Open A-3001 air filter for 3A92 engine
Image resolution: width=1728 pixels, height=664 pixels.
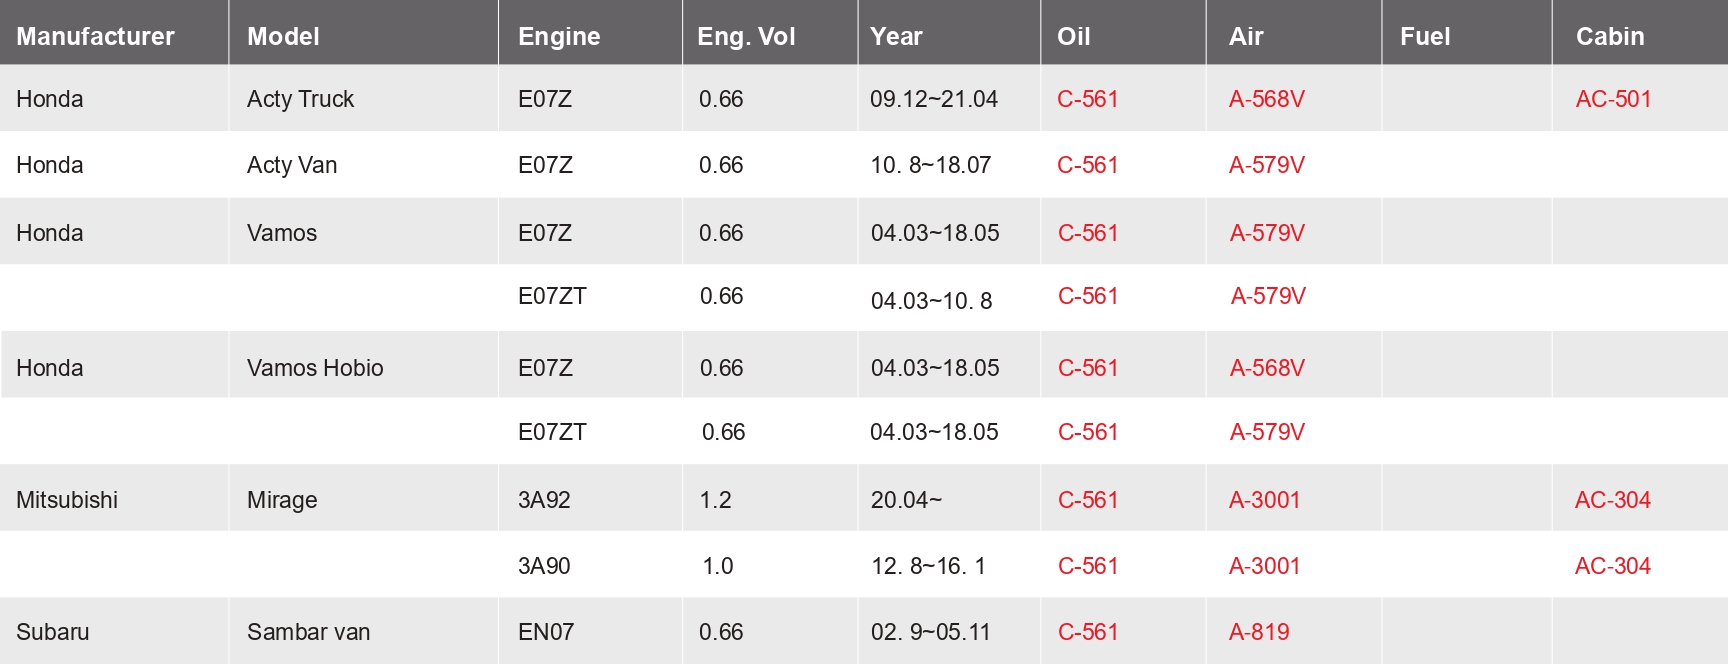coord(1264,500)
